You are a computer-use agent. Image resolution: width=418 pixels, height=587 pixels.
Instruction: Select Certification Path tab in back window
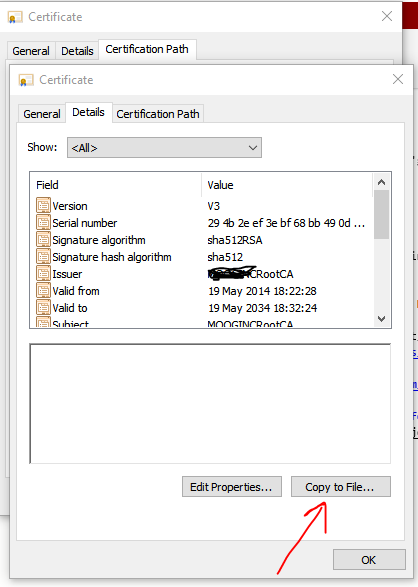pyautogui.click(x=147, y=49)
